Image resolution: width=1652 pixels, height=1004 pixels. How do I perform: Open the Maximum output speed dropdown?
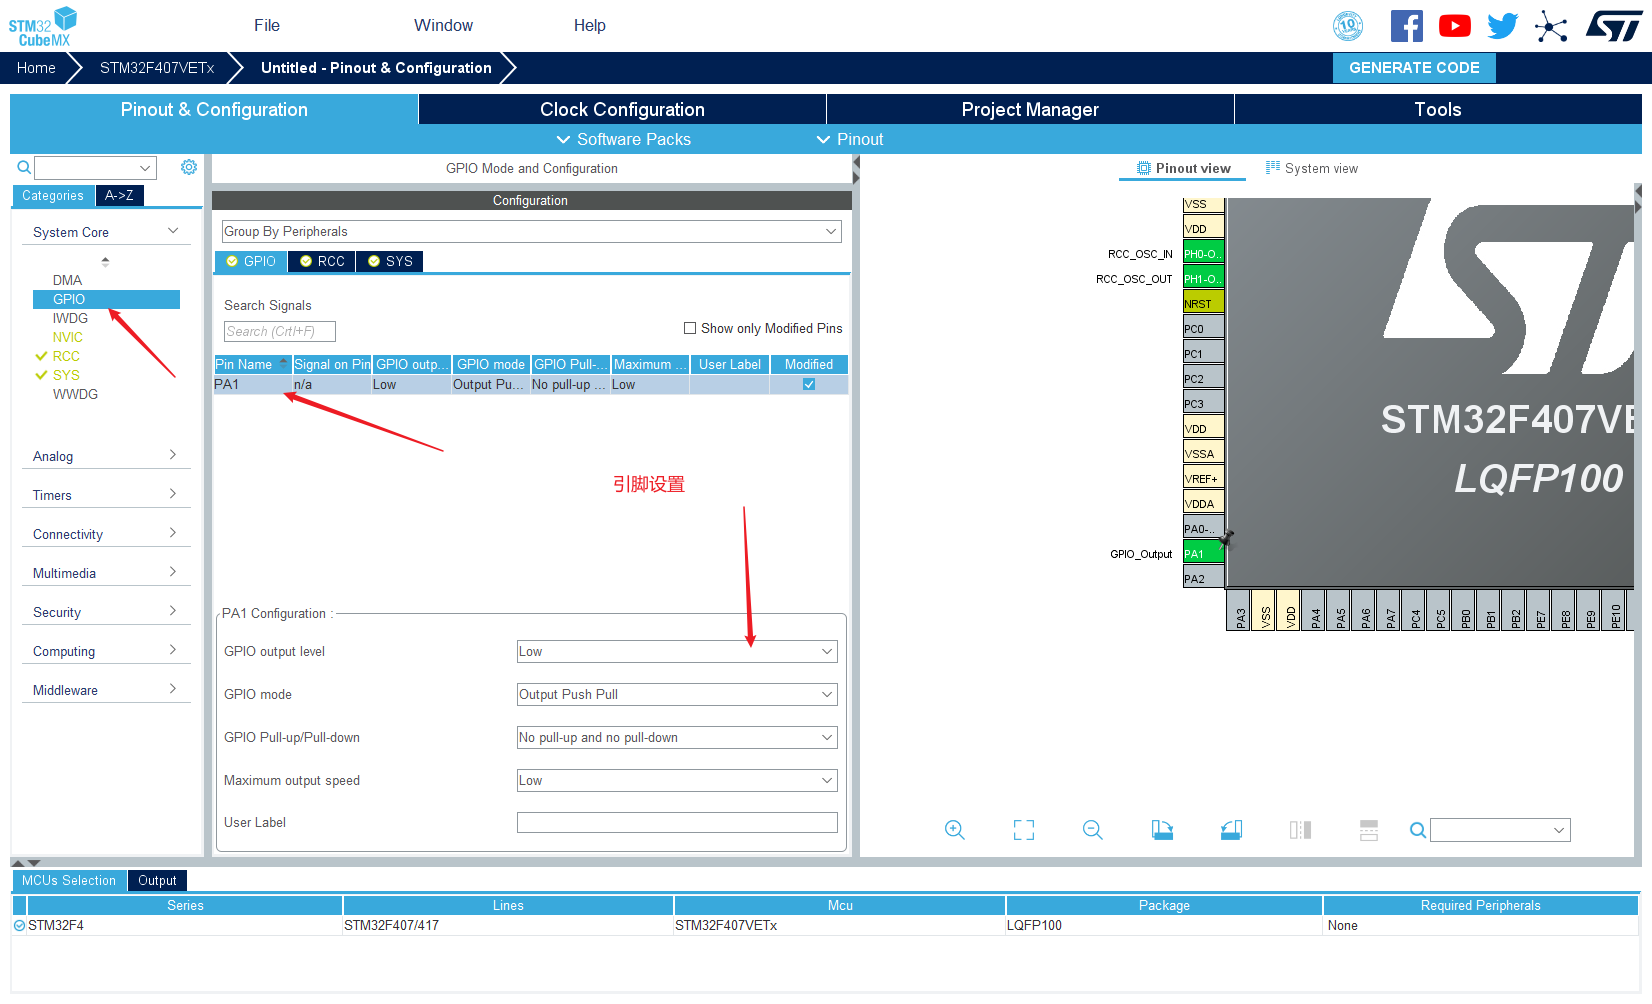click(x=677, y=780)
